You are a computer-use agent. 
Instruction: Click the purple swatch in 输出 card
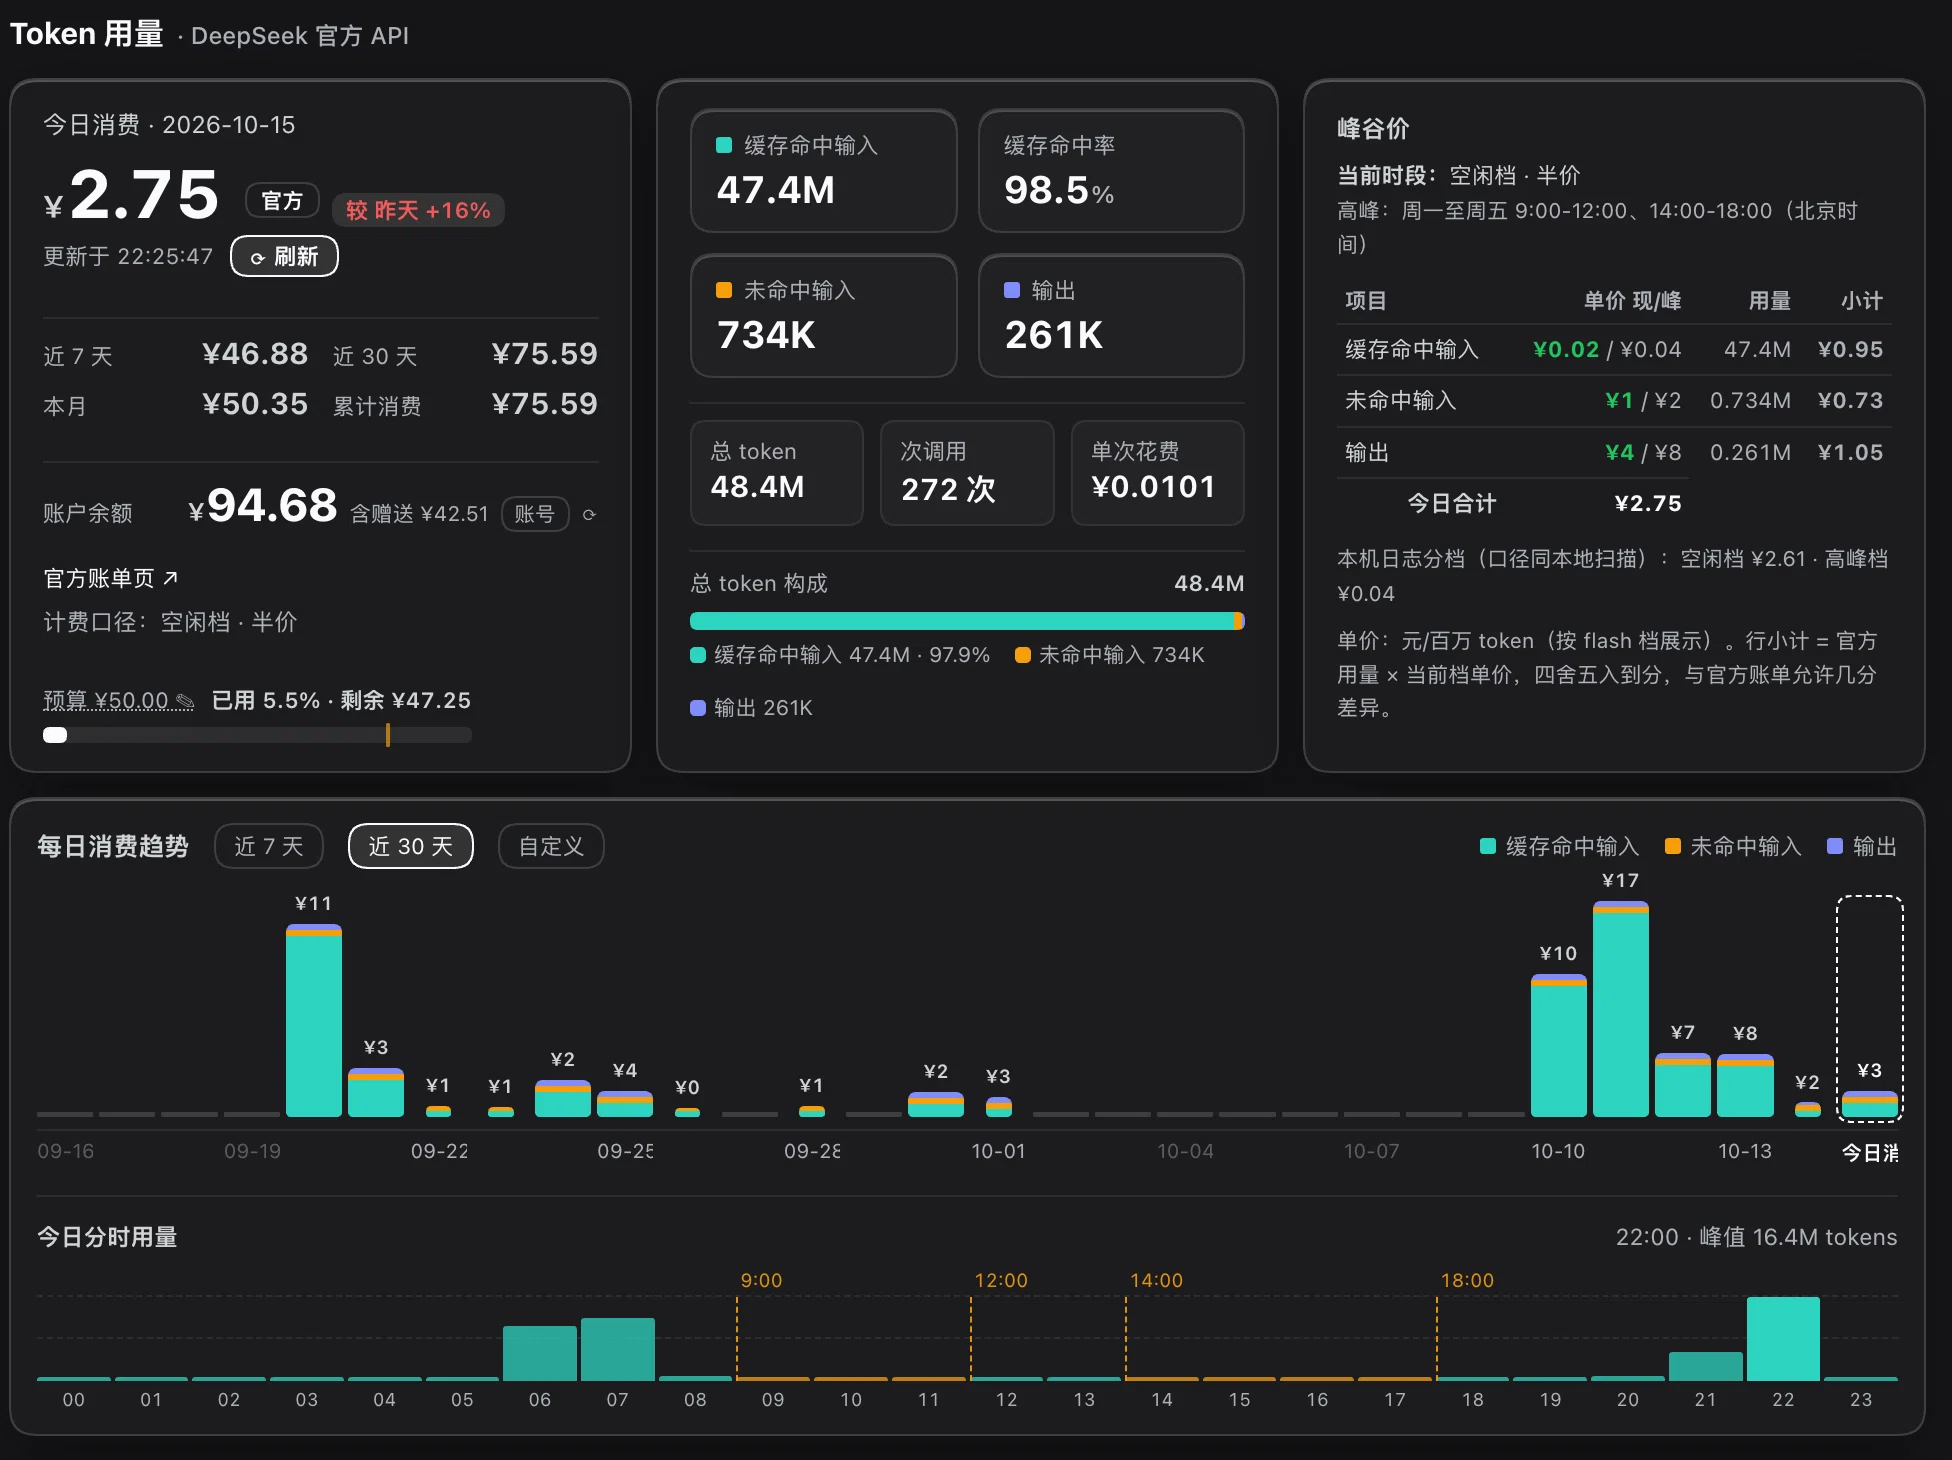click(1012, 290)
